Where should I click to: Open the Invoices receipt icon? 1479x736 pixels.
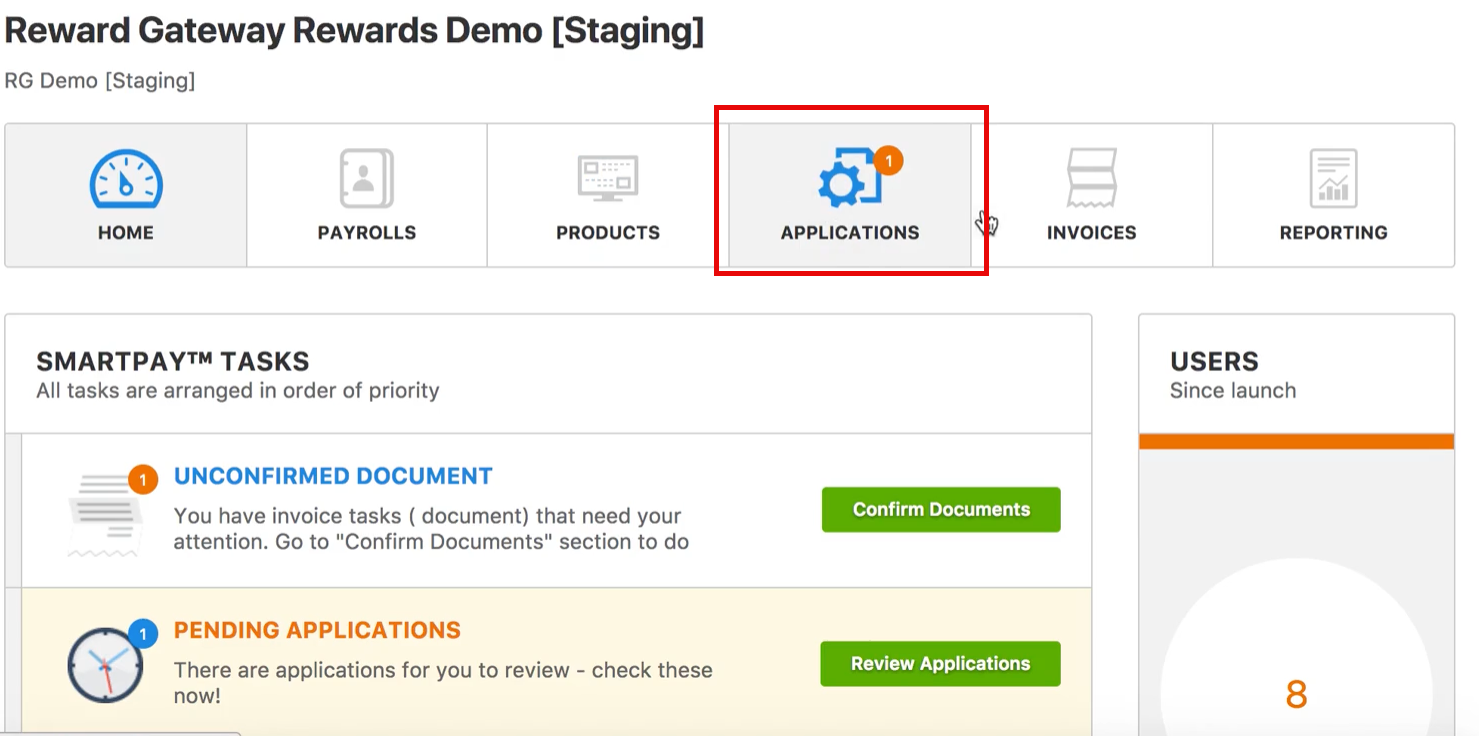(1091, 176)
